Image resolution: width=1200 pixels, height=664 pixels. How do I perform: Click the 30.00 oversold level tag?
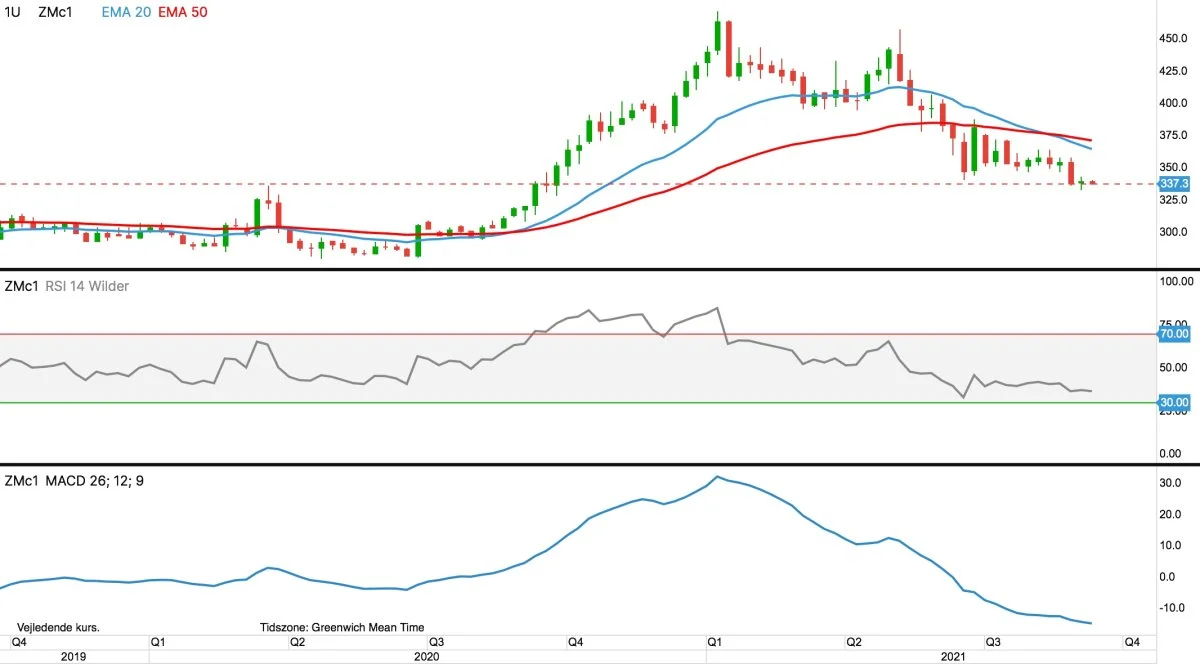click(1173, 402)
